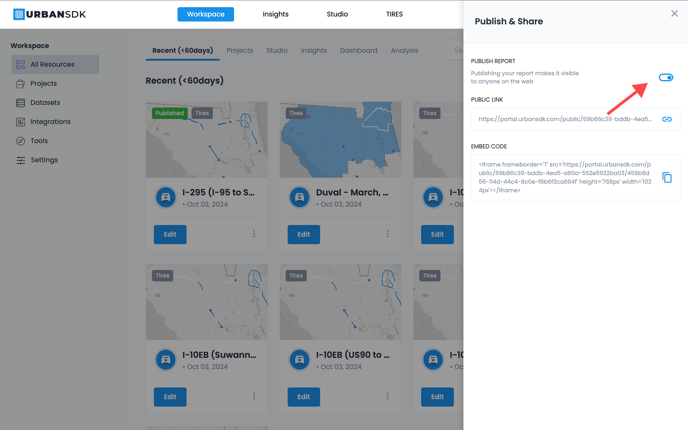Click the Urban SDK logo

tap(50, 14)
